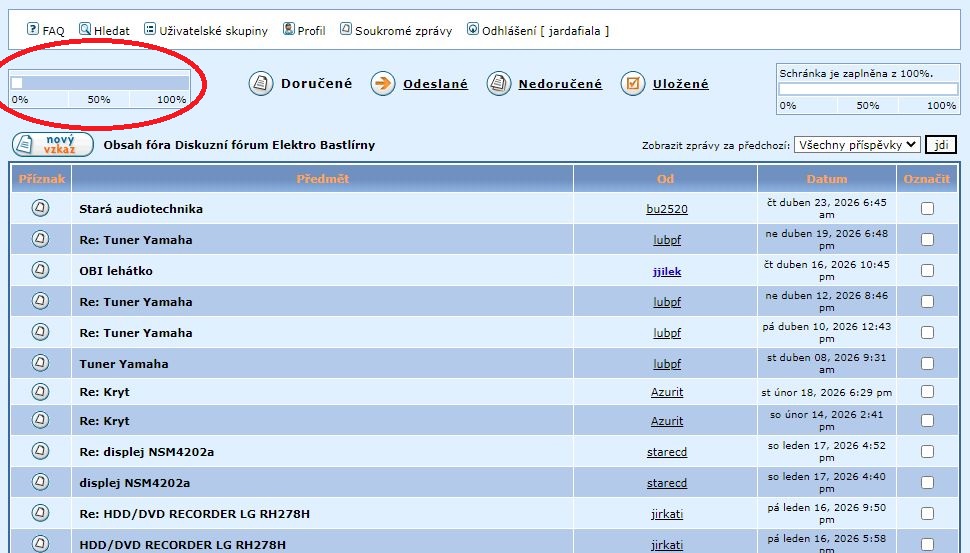Click message flag icon for OBI lehátko
The image size is (970, 553).
pos(40,270)
